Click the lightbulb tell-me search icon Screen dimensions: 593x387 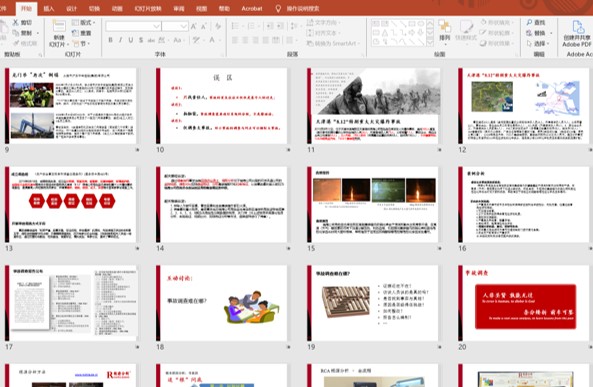[278, 8]
